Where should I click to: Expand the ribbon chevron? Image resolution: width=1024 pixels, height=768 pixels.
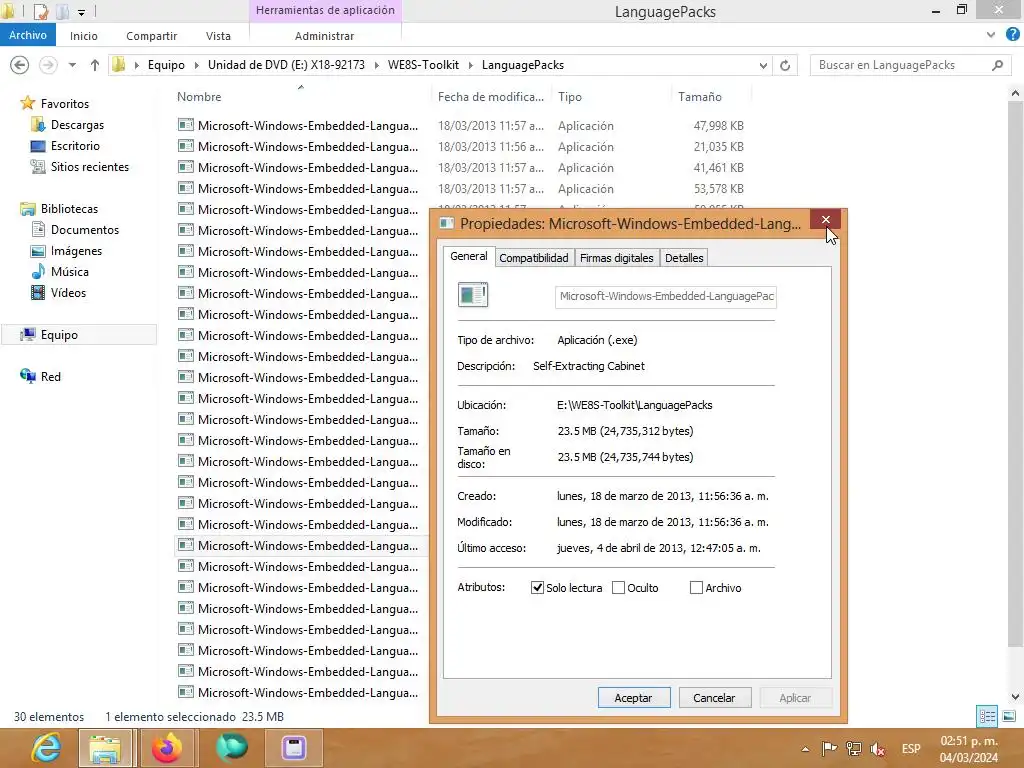(x=991, y=35)
